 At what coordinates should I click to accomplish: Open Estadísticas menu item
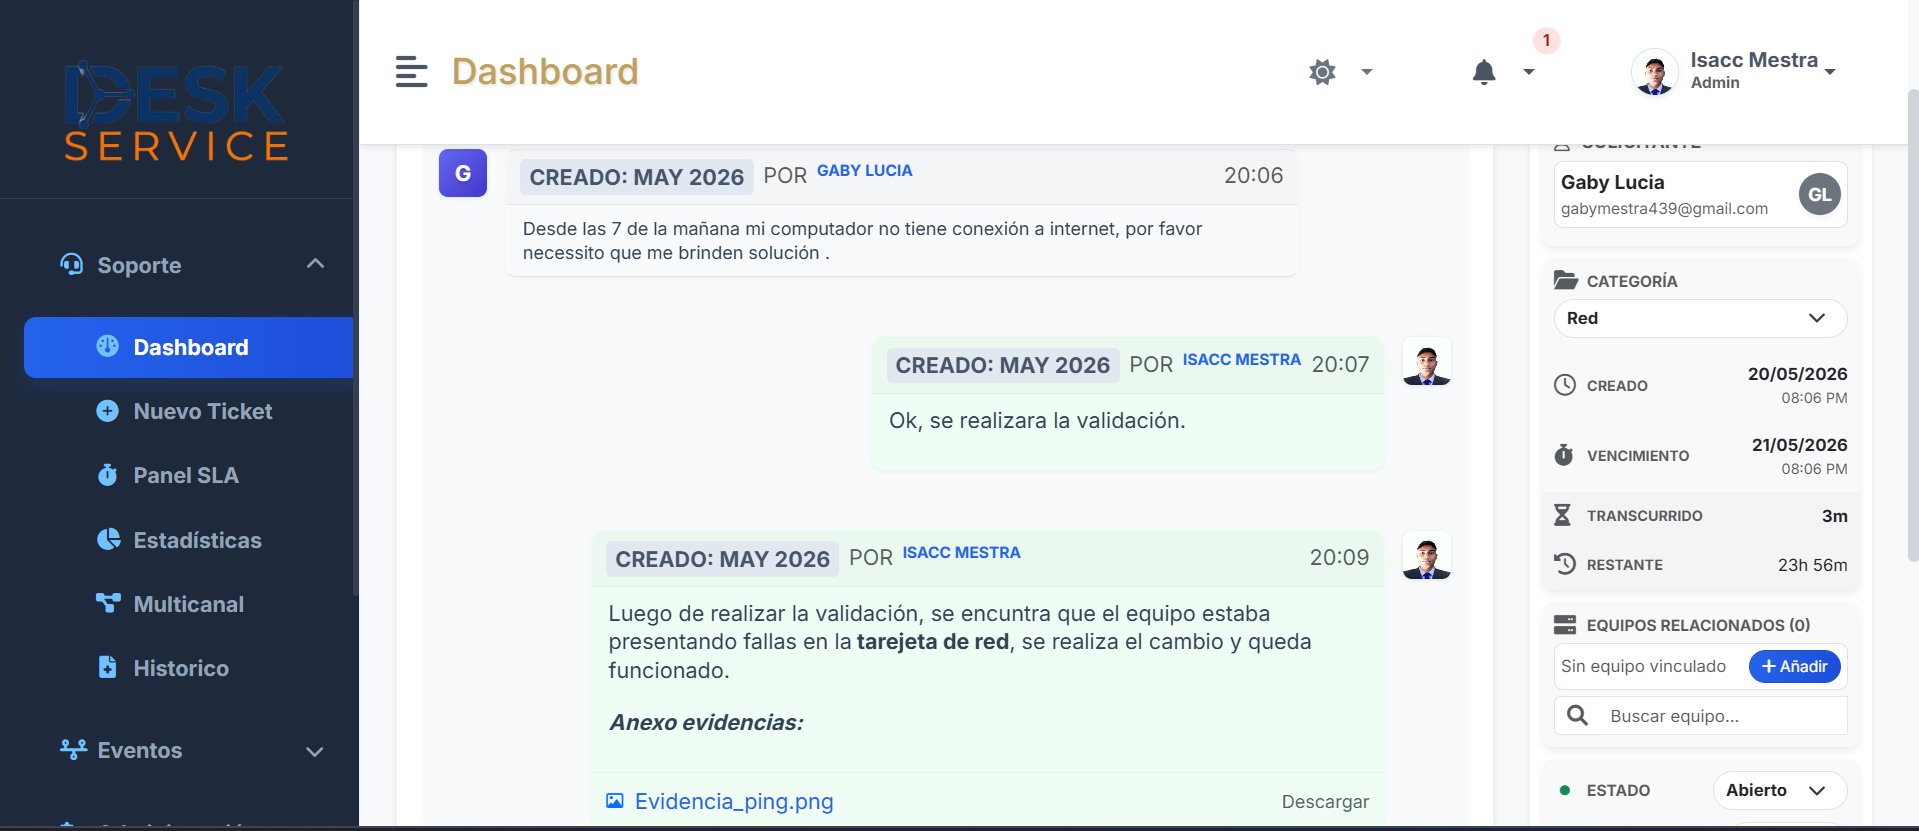pyautogui.click(x=197, y=540)
